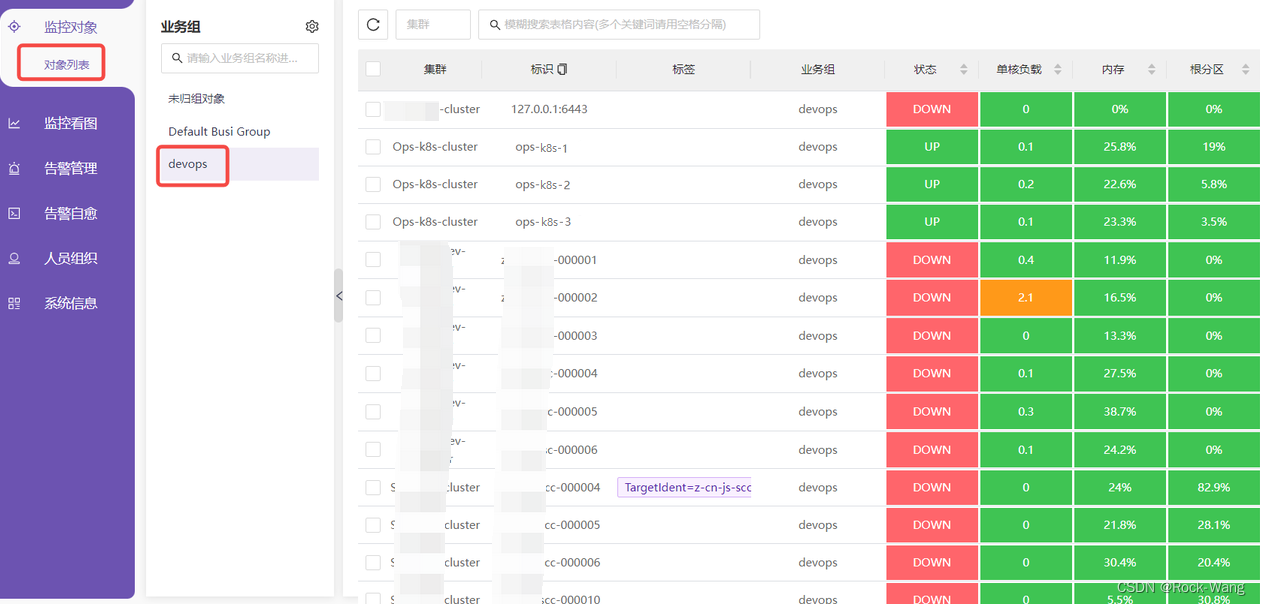1261x605 pixels.
Task: Sort by 根分区 column
Action: click(x=1245, y=69)
